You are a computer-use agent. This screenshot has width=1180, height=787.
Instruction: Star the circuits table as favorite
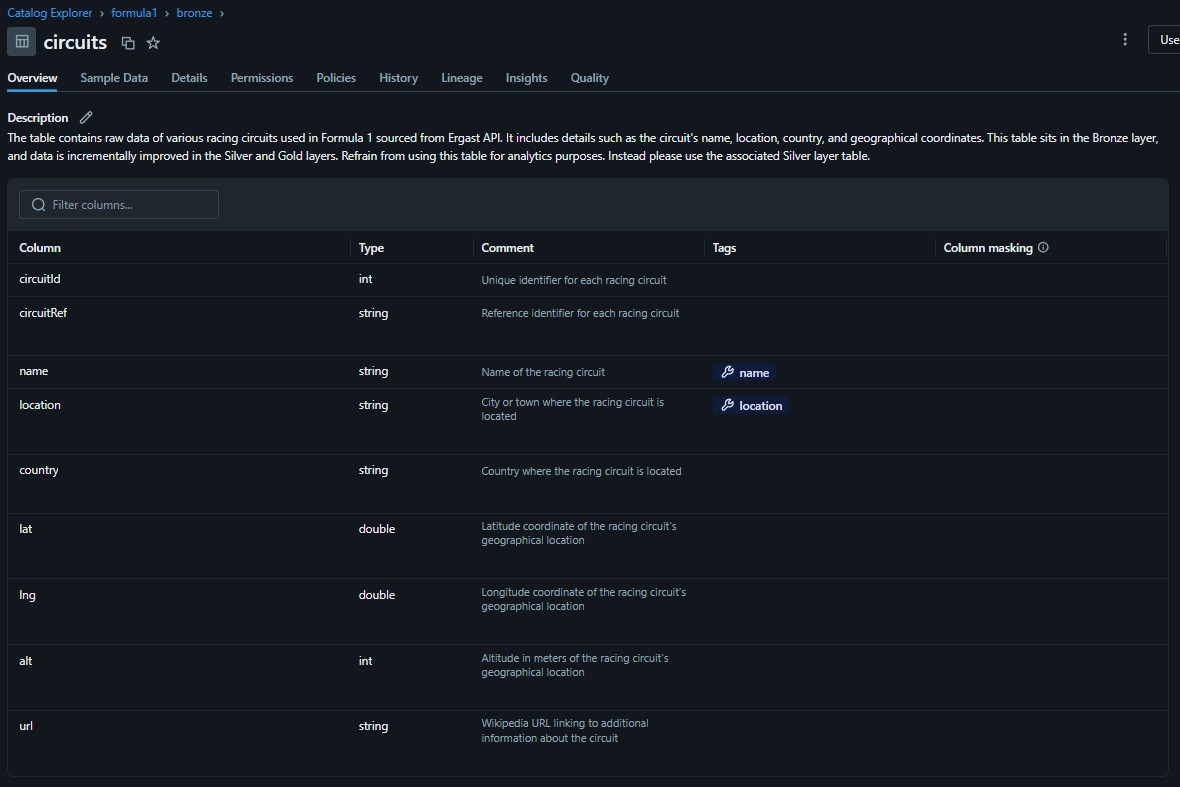[x=152, y=43]
